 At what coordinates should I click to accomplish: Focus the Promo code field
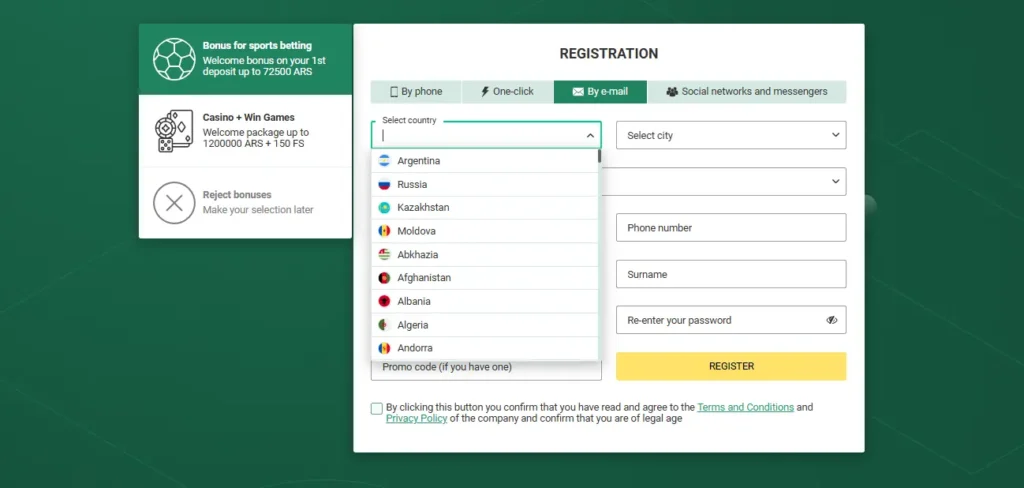pos(486,368)
